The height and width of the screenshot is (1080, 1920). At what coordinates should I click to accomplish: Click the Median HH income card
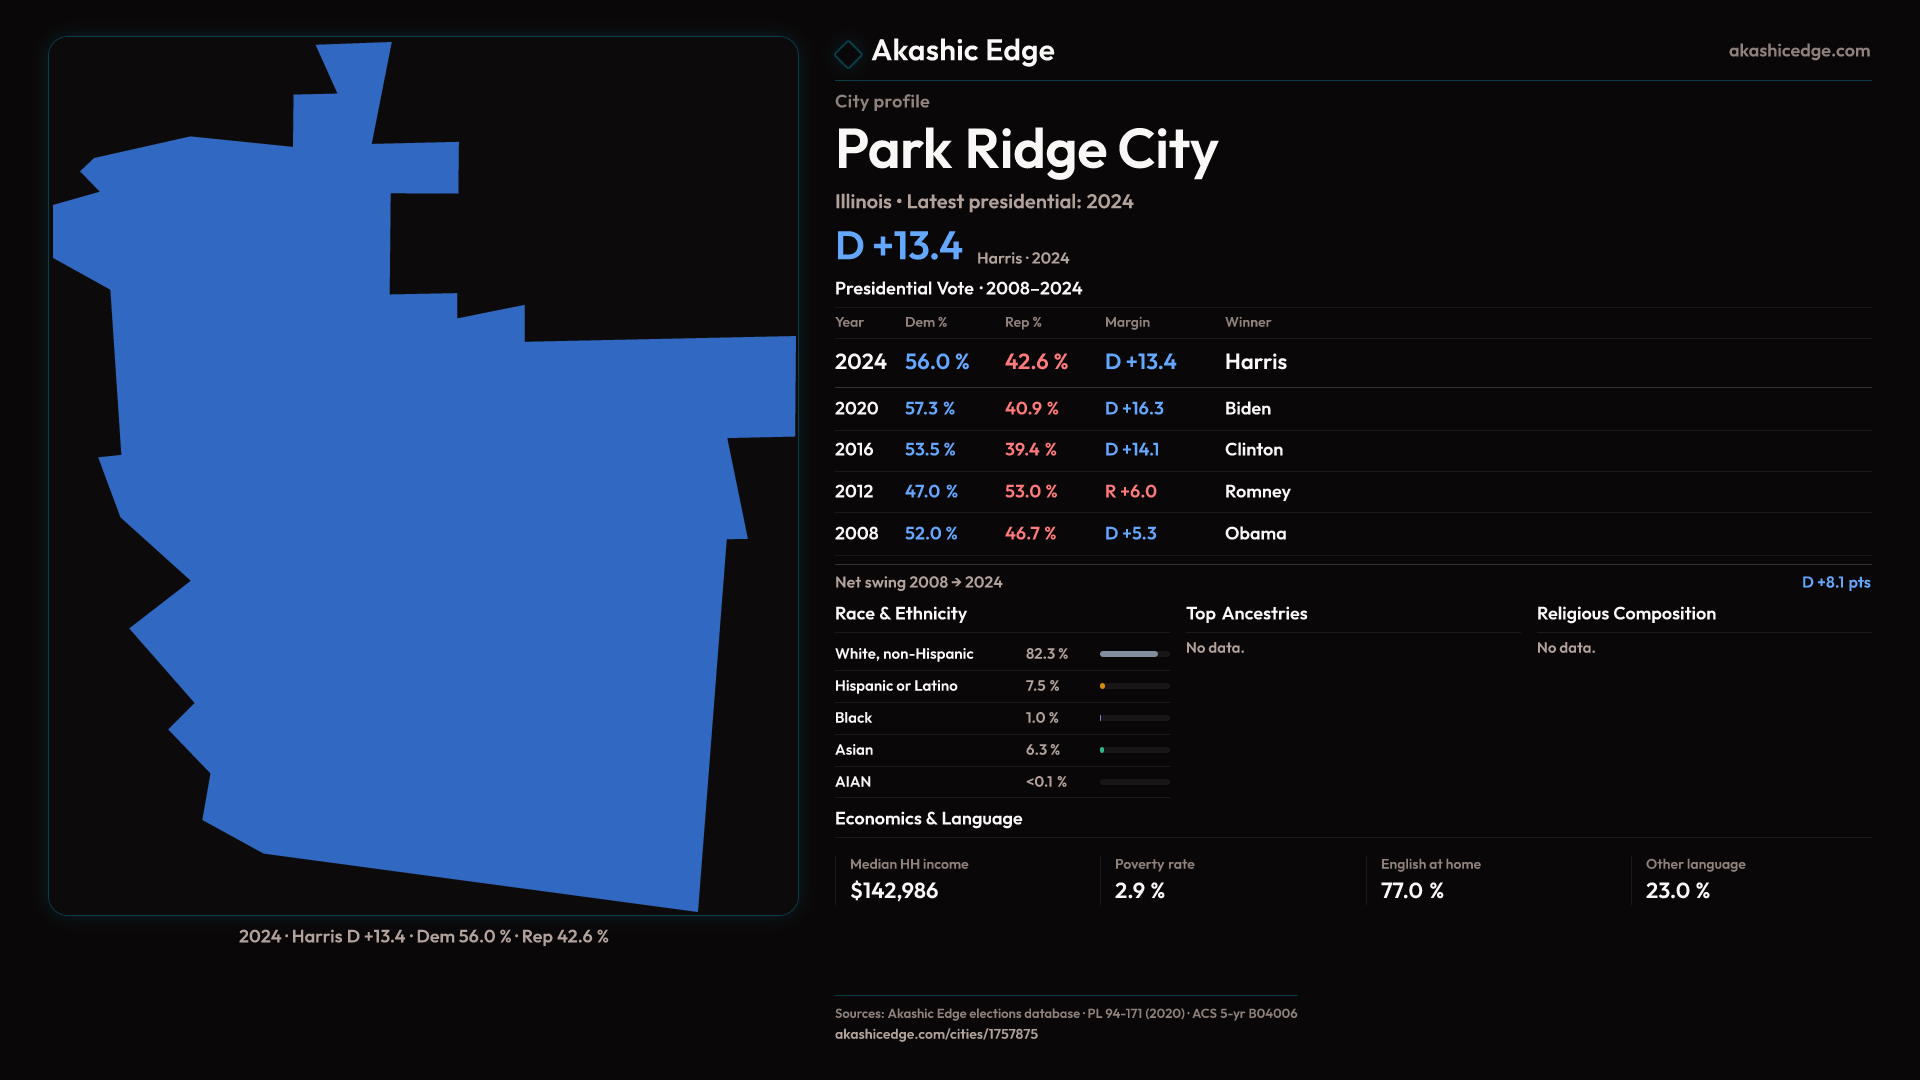point(908,879)
